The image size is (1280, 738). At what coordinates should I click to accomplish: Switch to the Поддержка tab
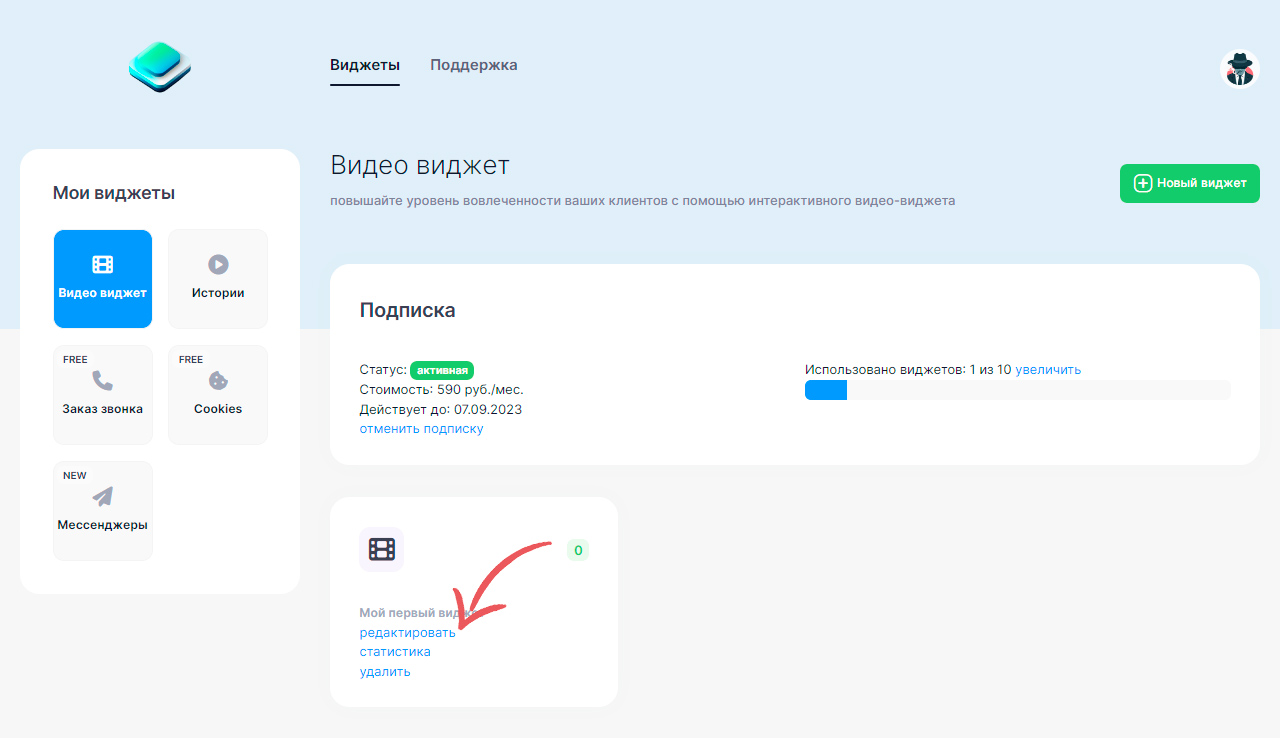(474, 65)
